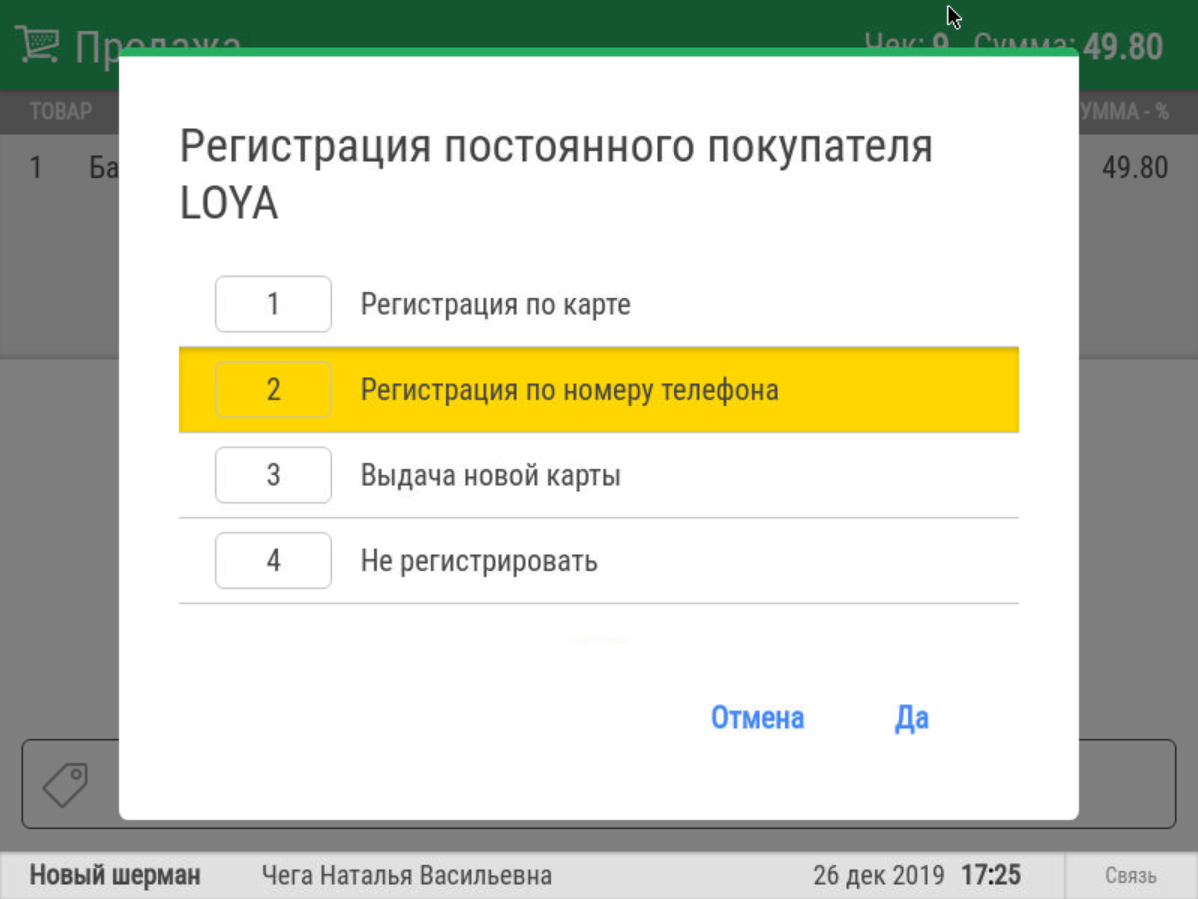Image resolution: width=1198 pixels, height=899 pixels.
Task: Click the price tag icon in input bar
Action: (x=66, y=784)
